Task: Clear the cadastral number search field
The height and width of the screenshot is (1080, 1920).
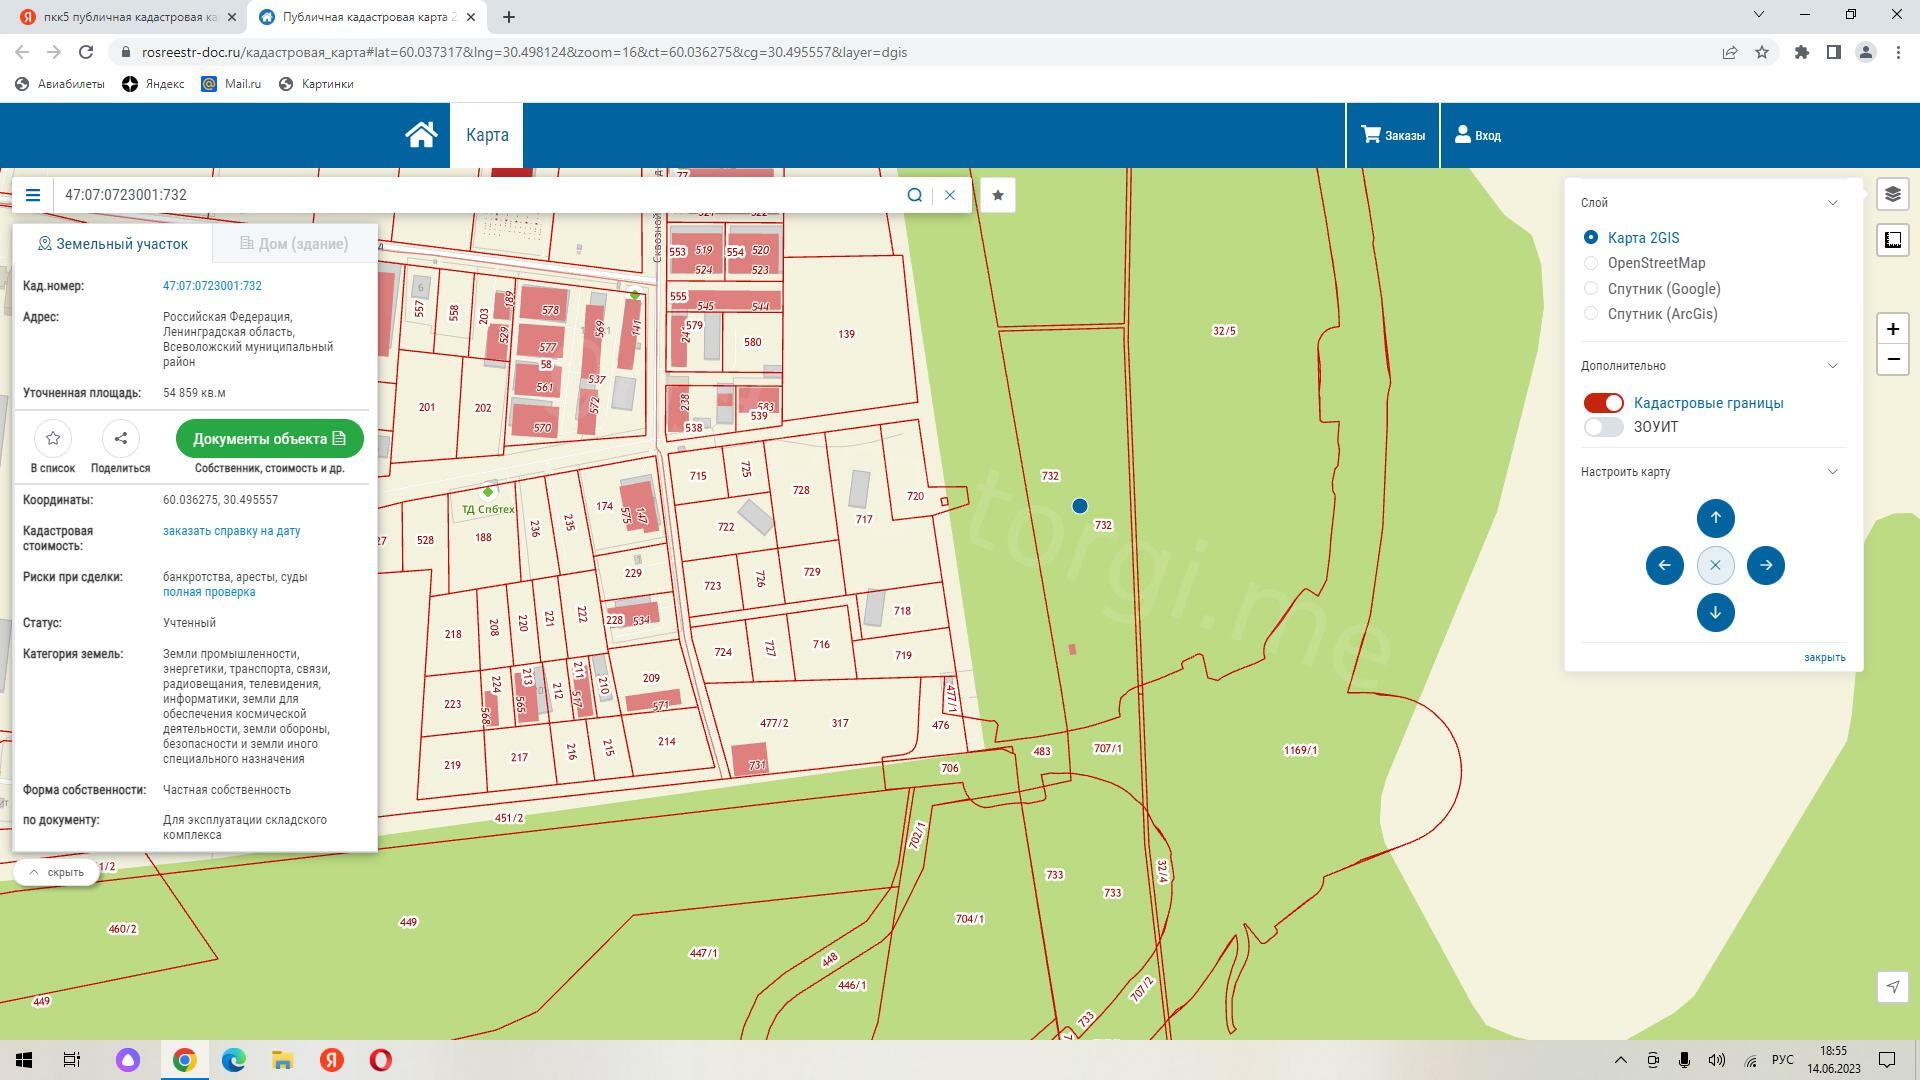Action: pos(950,195)
